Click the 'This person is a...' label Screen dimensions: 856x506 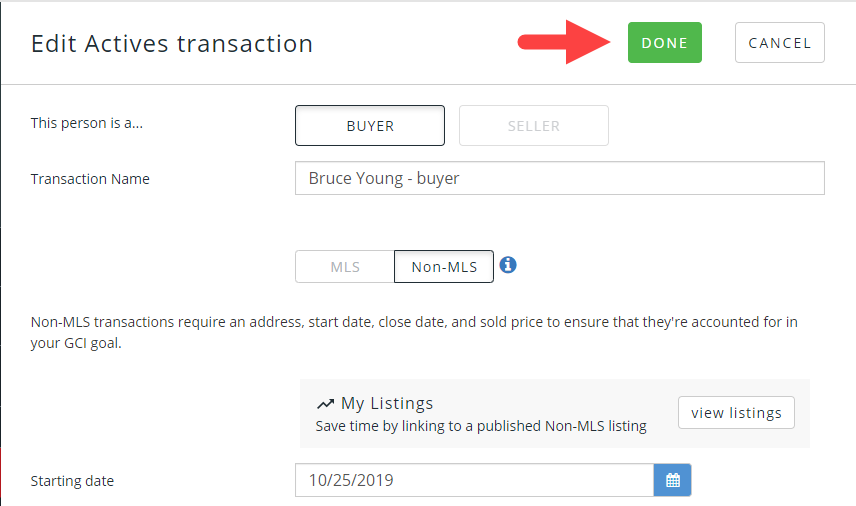click(87, 123)
